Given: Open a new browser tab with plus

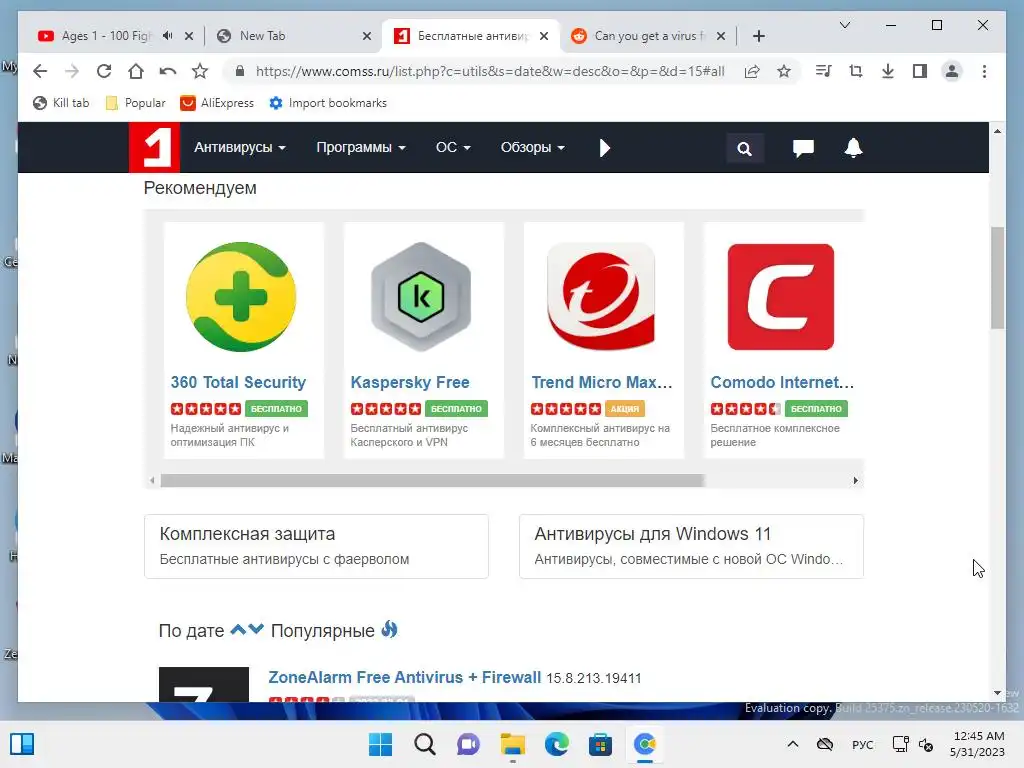Looking at the screenshot, I should coord(758,36).
